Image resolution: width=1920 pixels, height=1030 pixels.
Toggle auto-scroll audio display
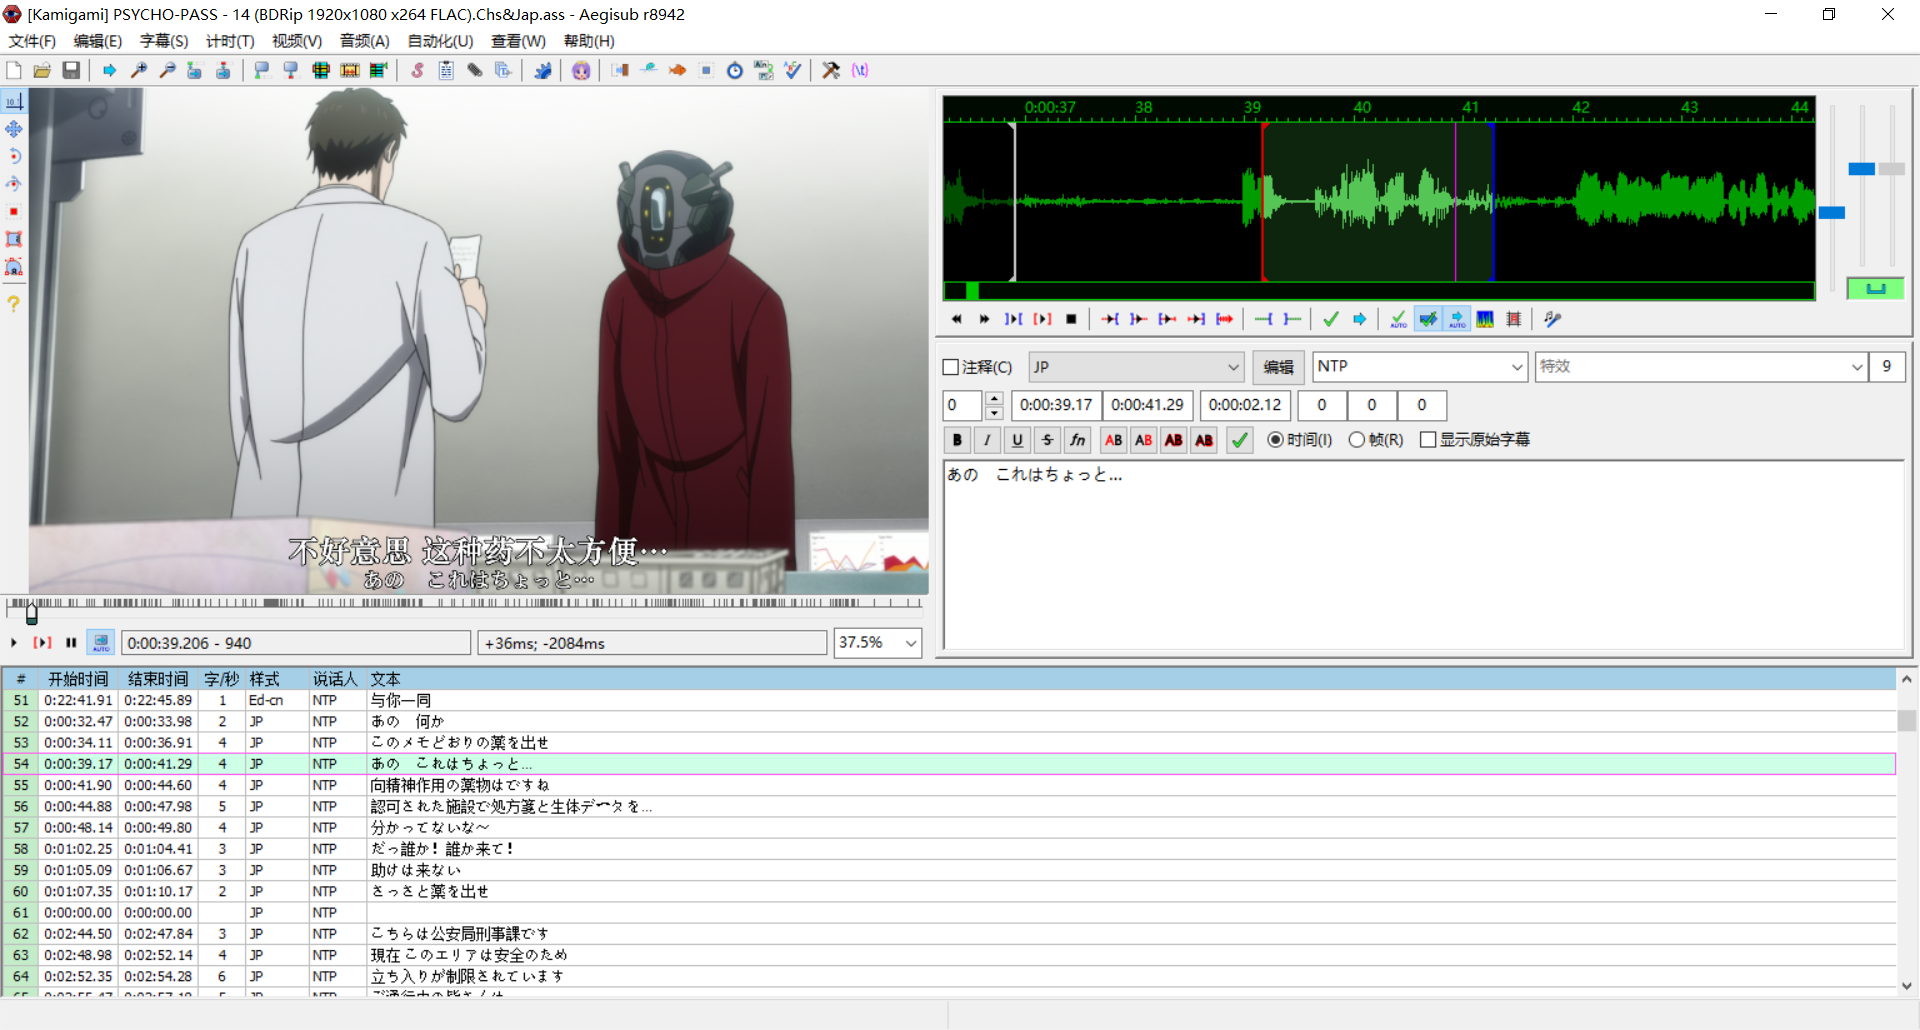1457,319
